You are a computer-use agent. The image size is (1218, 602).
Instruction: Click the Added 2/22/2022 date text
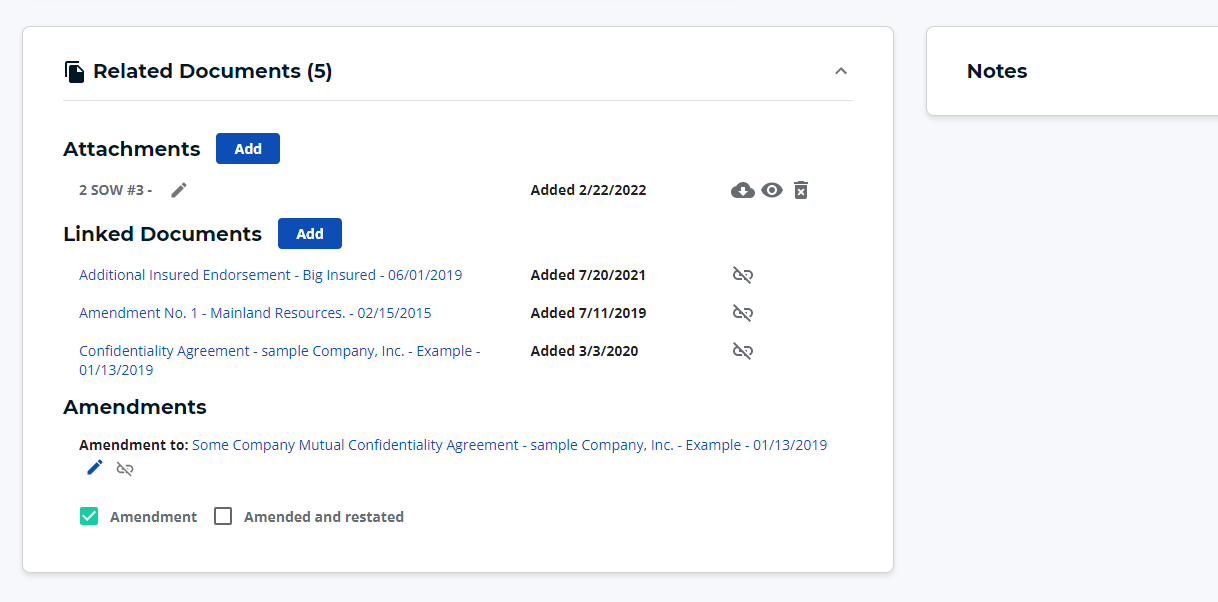click(588, 190)
